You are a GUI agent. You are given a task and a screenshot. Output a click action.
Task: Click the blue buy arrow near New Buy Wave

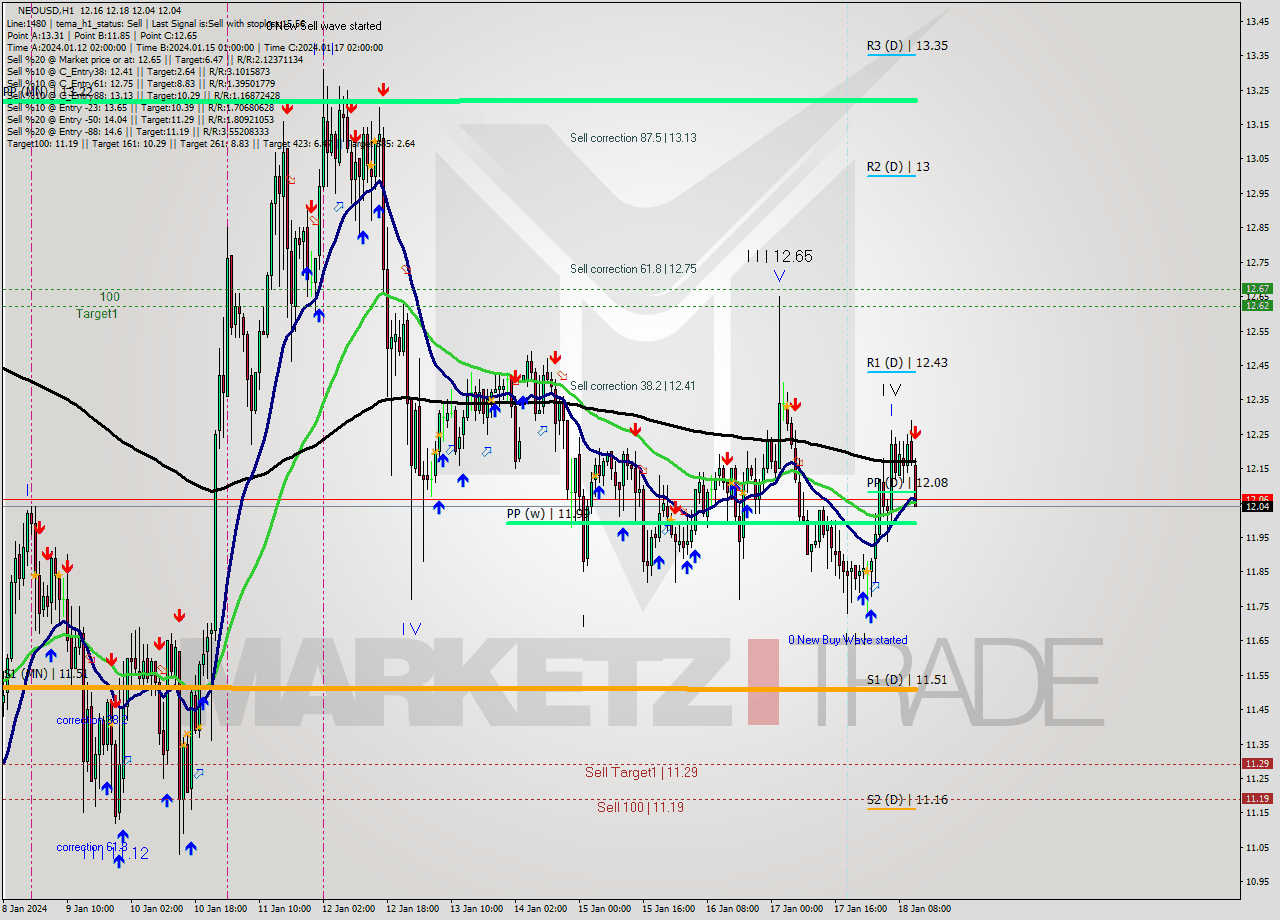871,617
